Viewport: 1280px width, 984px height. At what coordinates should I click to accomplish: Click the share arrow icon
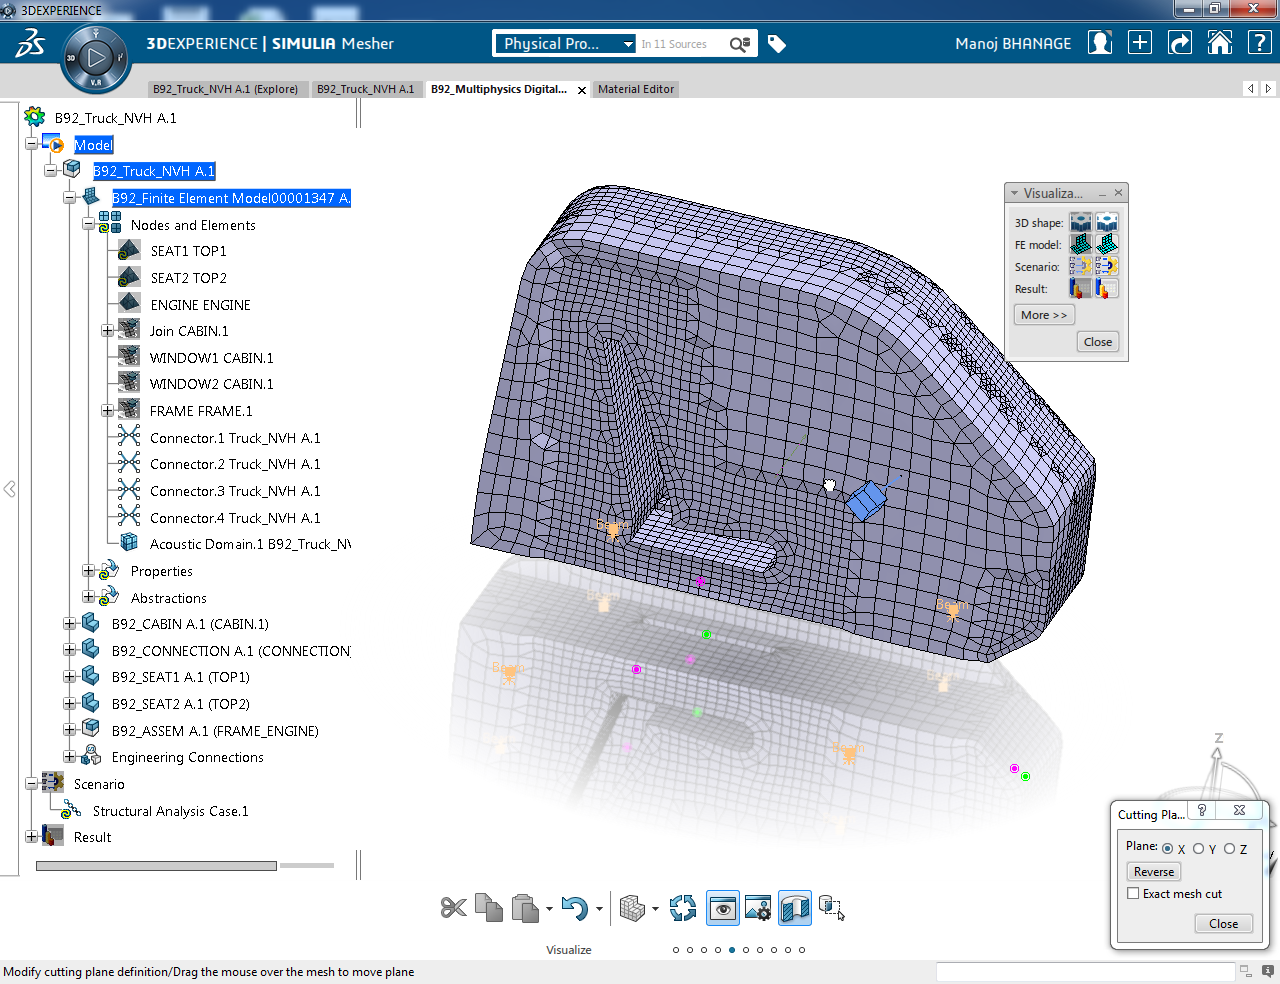pos(1180,43)
